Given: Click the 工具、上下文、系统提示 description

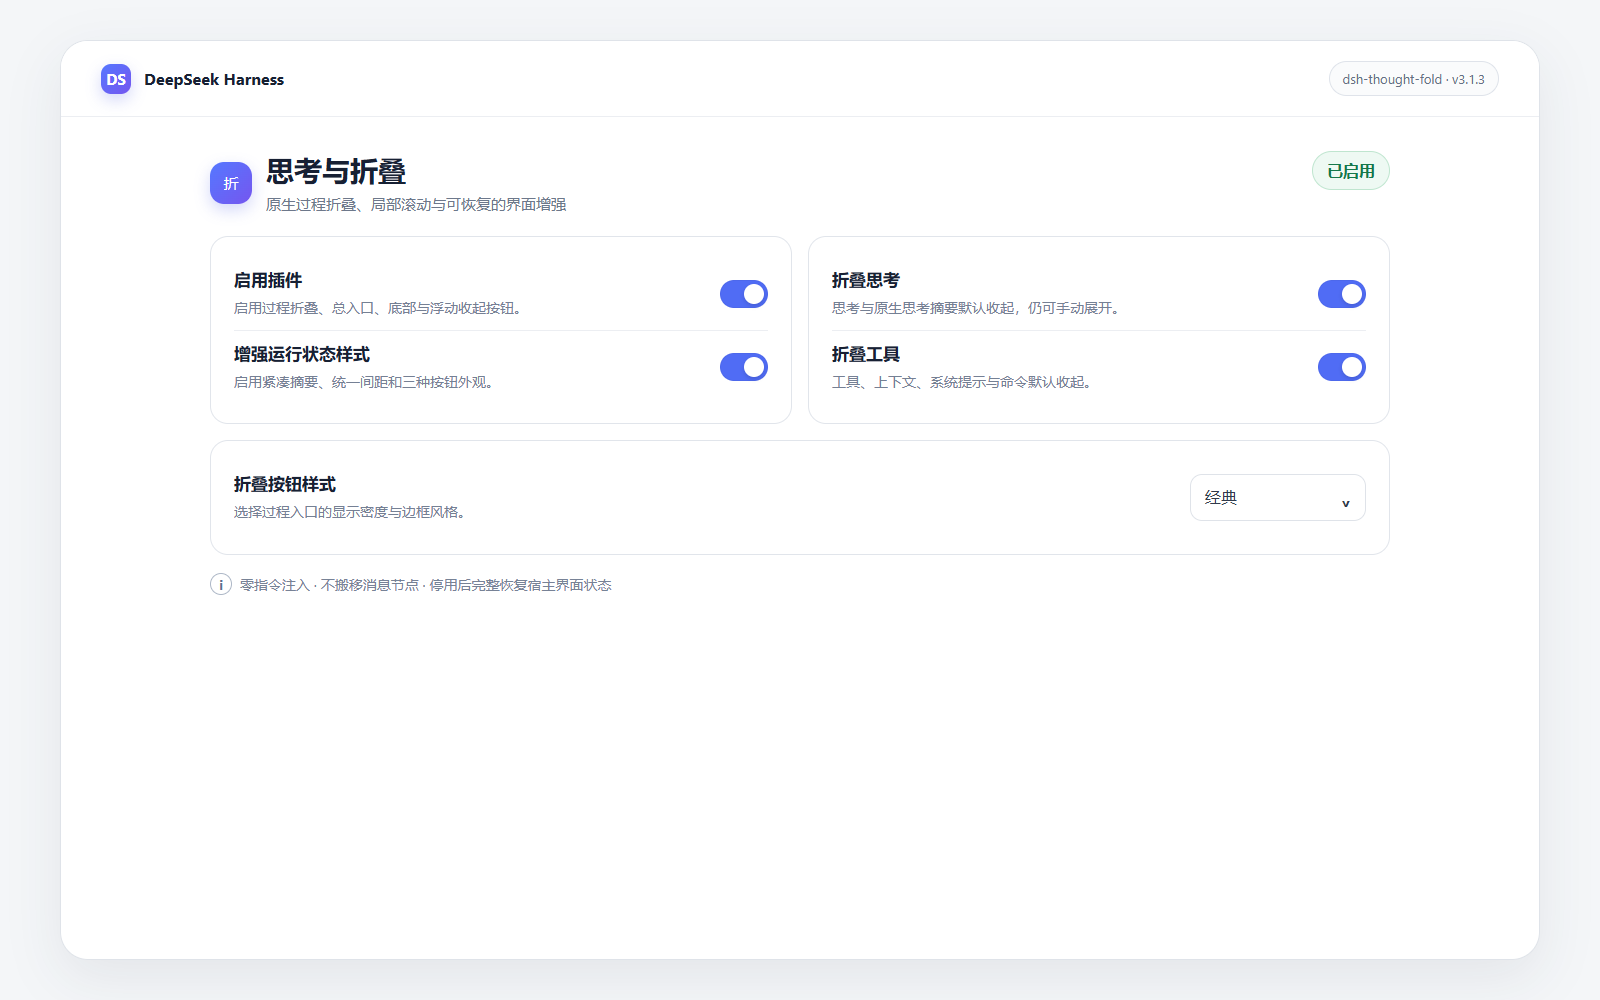Looking at the screenshot, I should coord(961,383).
